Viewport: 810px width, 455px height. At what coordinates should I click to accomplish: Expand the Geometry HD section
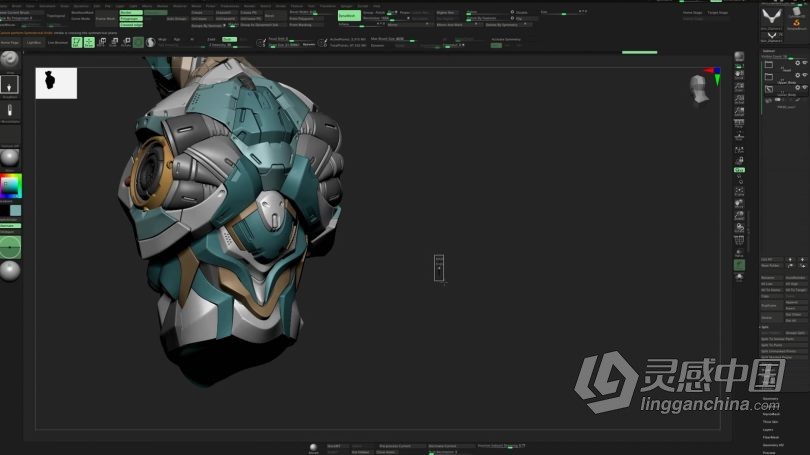pos(773,445)
